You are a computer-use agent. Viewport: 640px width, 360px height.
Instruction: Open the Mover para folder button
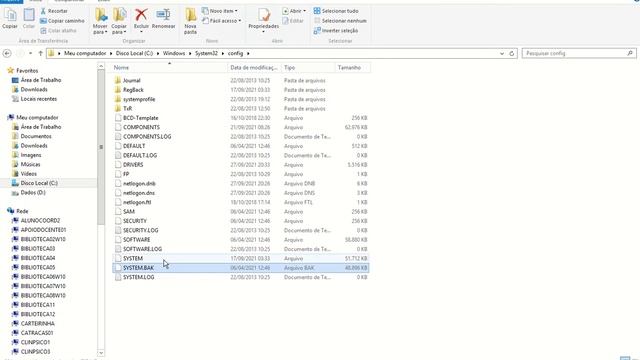(x=100, y=21)
